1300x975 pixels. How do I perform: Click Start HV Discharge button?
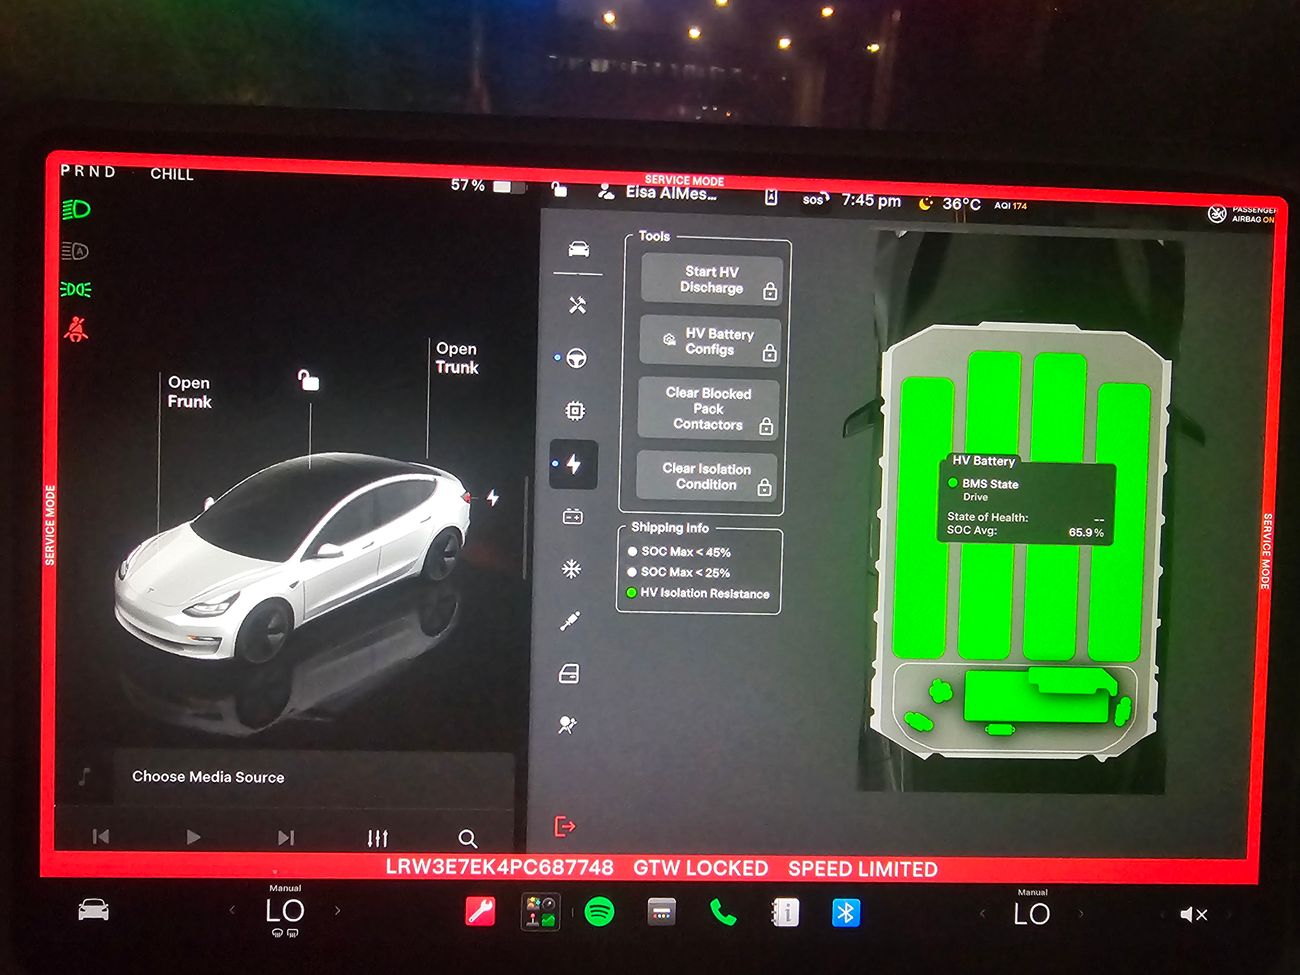[x=711, y=280]
